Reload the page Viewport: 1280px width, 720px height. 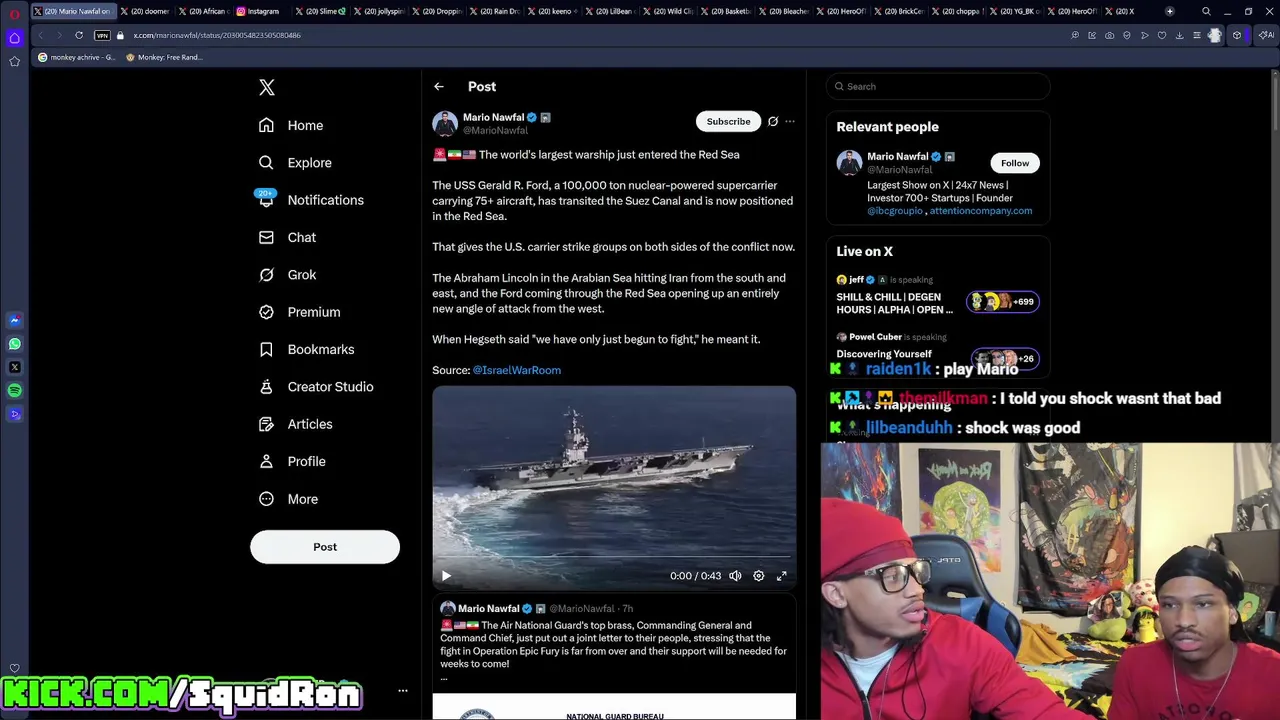point(79,35)
